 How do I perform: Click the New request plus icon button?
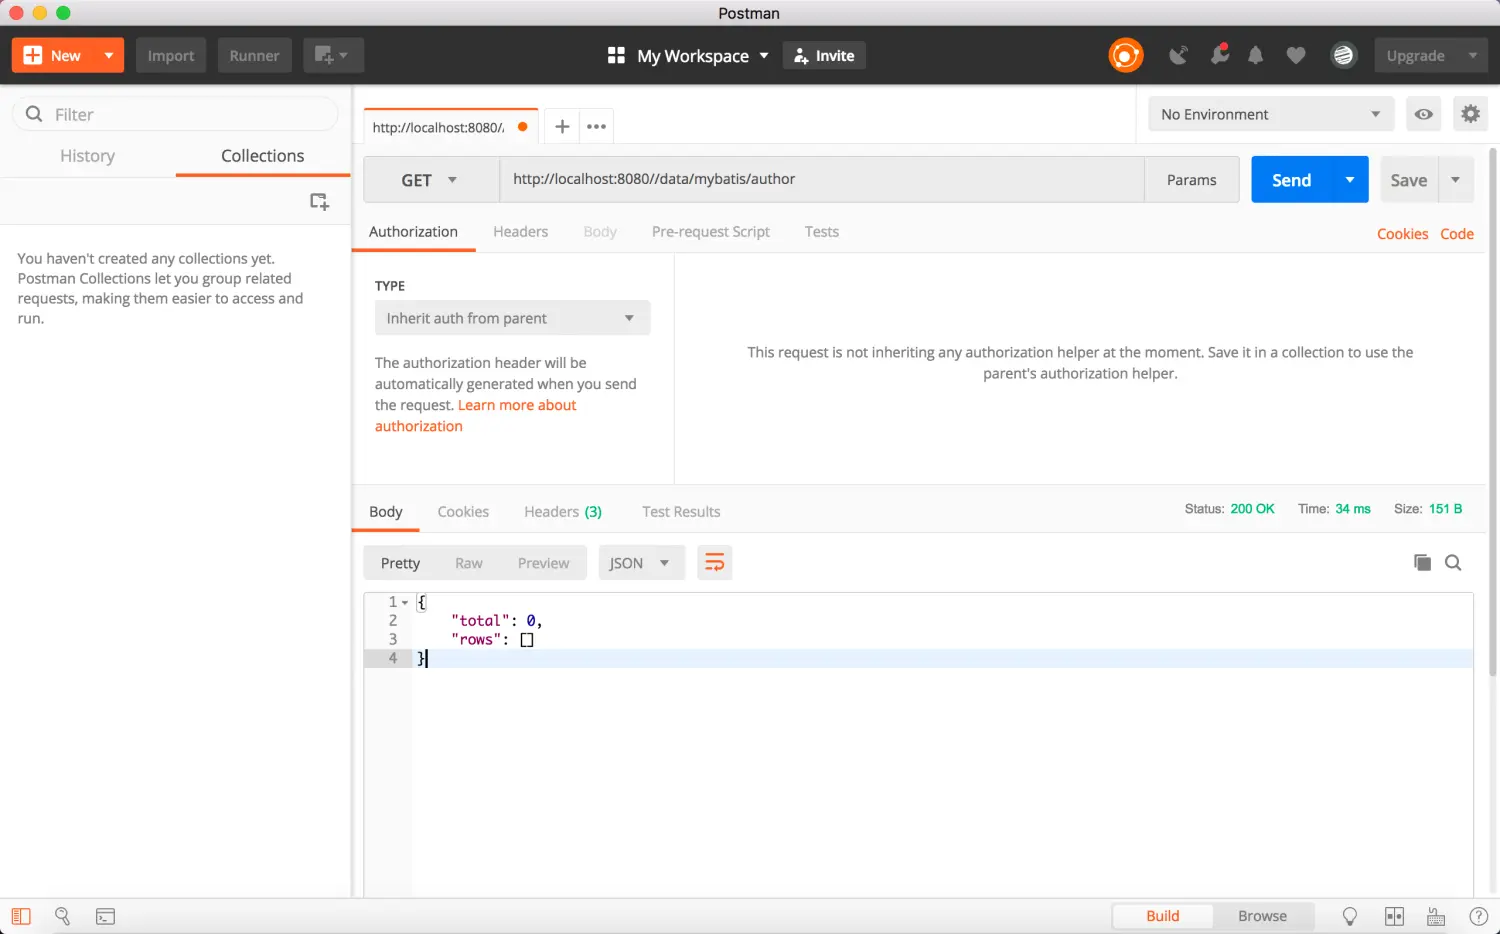tap(53, 56)
